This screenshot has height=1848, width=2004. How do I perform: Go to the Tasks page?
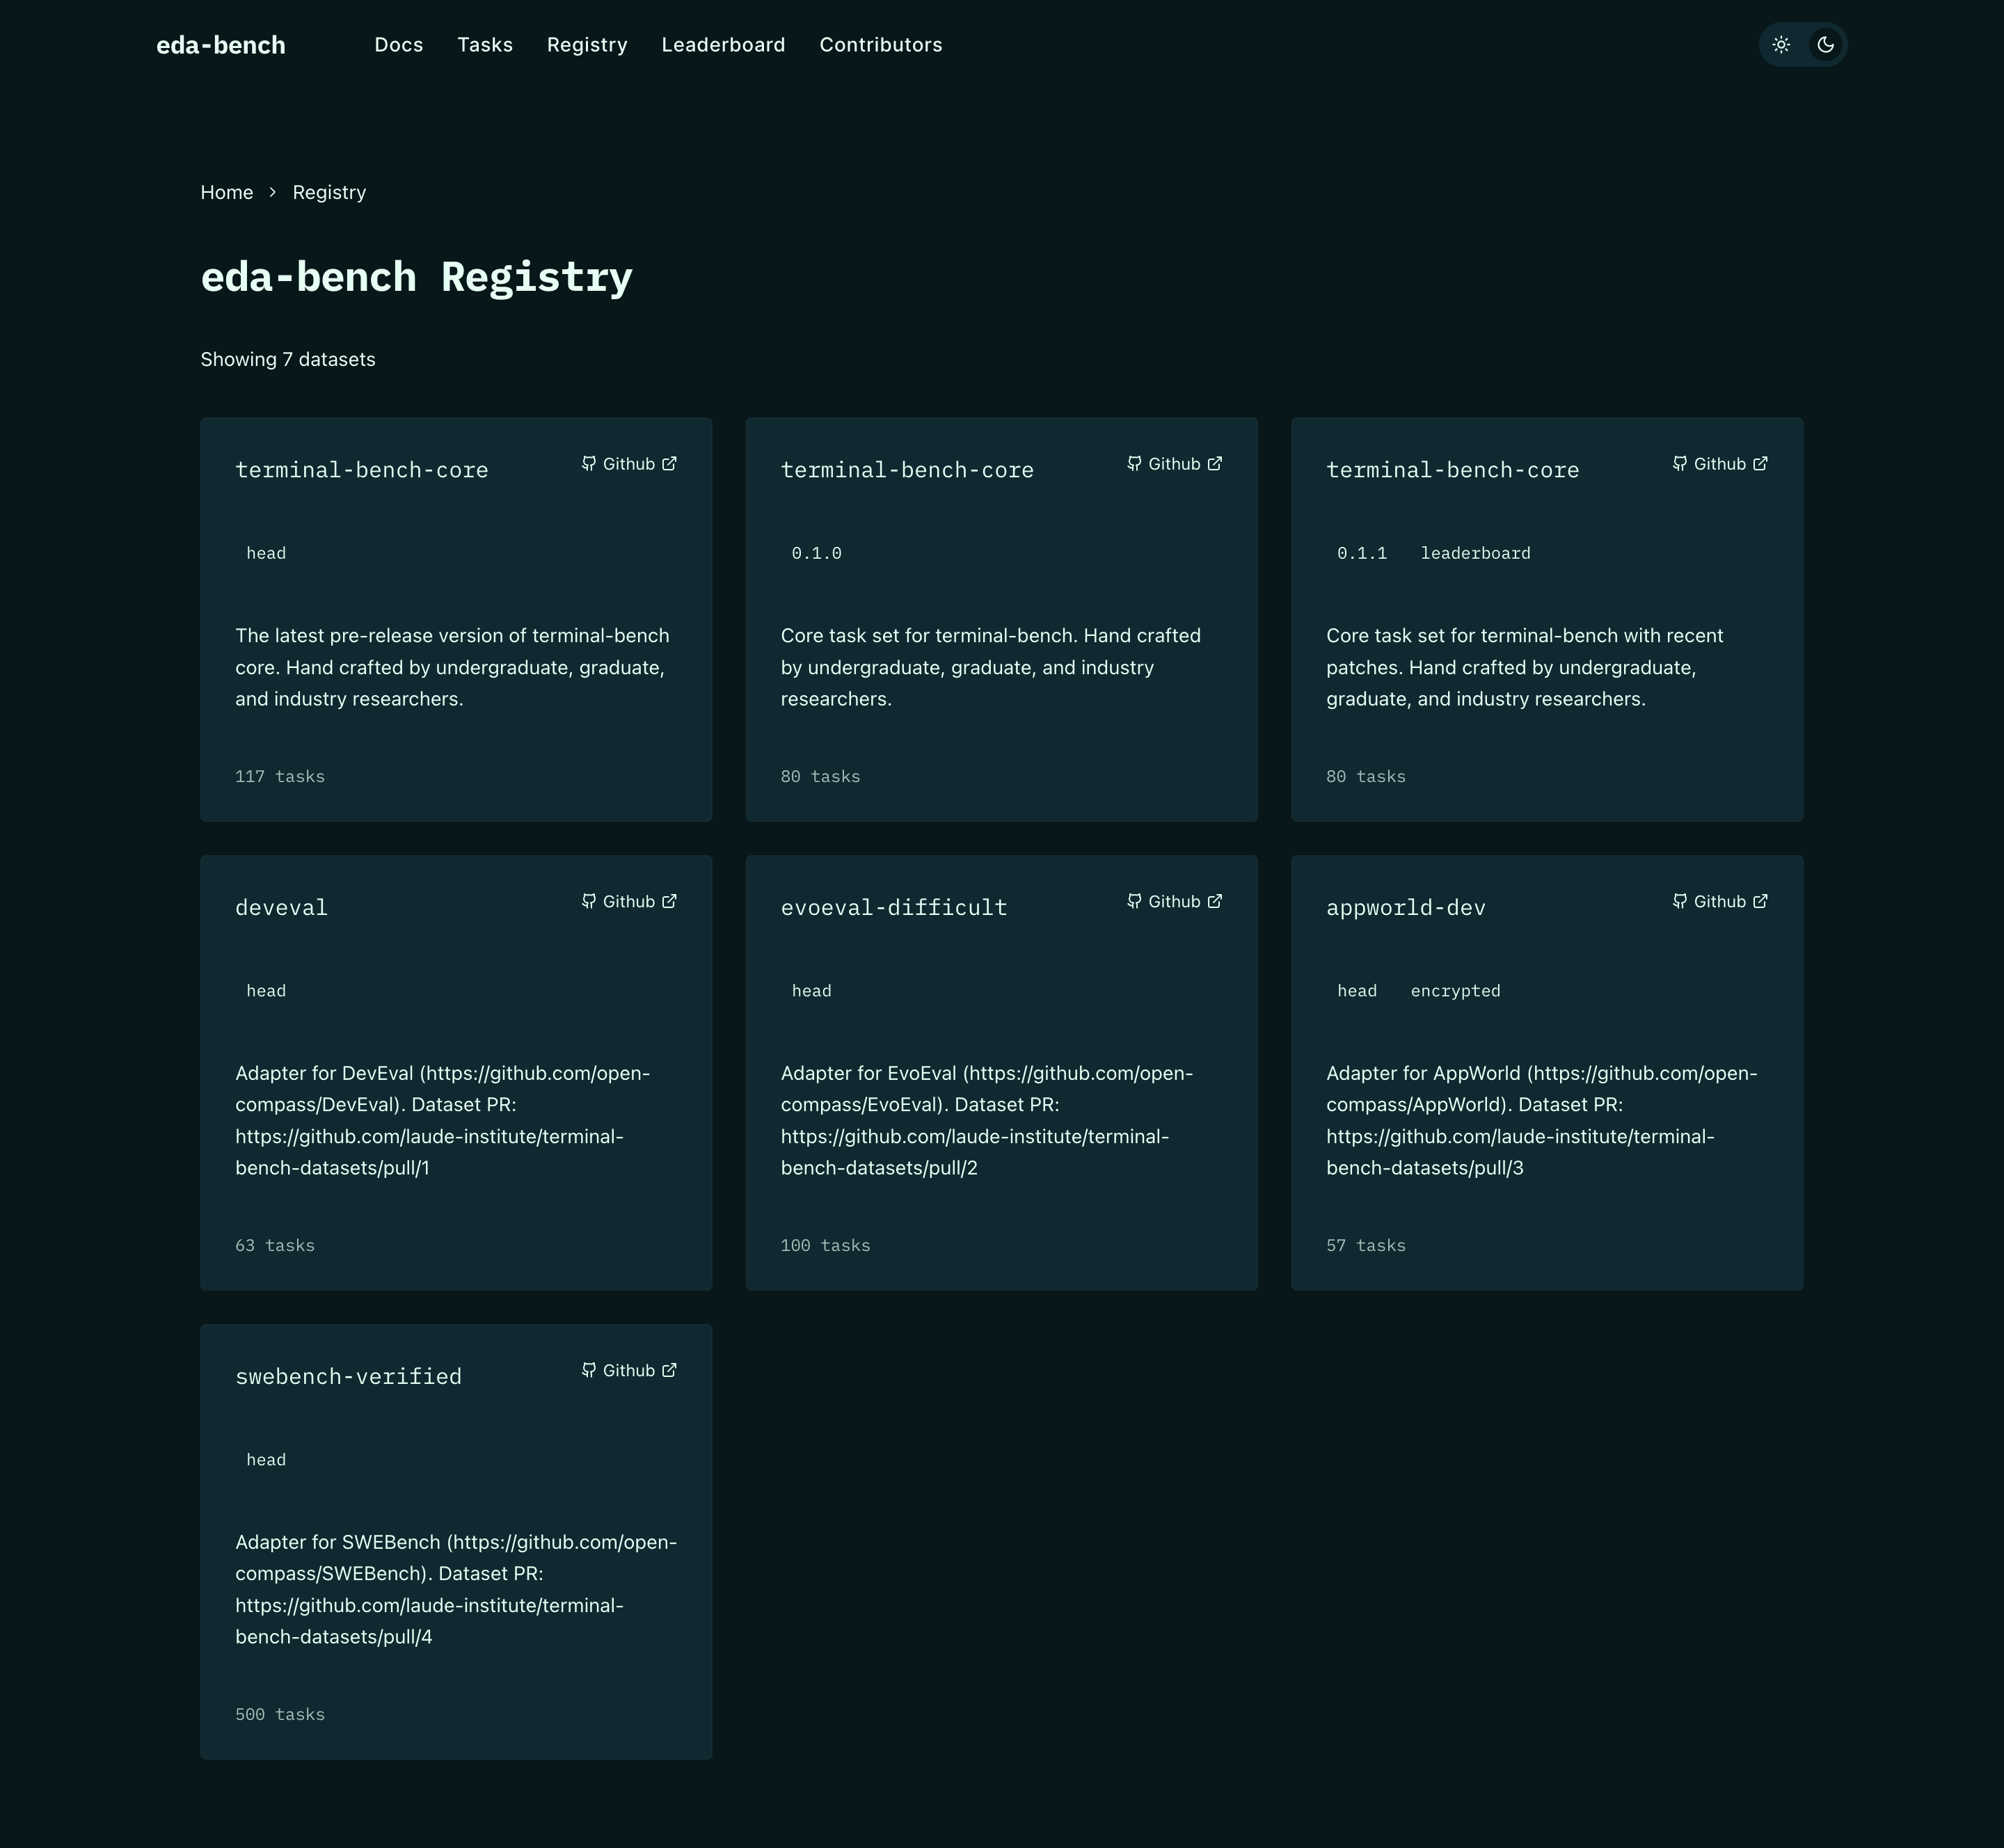pos(485,45)
